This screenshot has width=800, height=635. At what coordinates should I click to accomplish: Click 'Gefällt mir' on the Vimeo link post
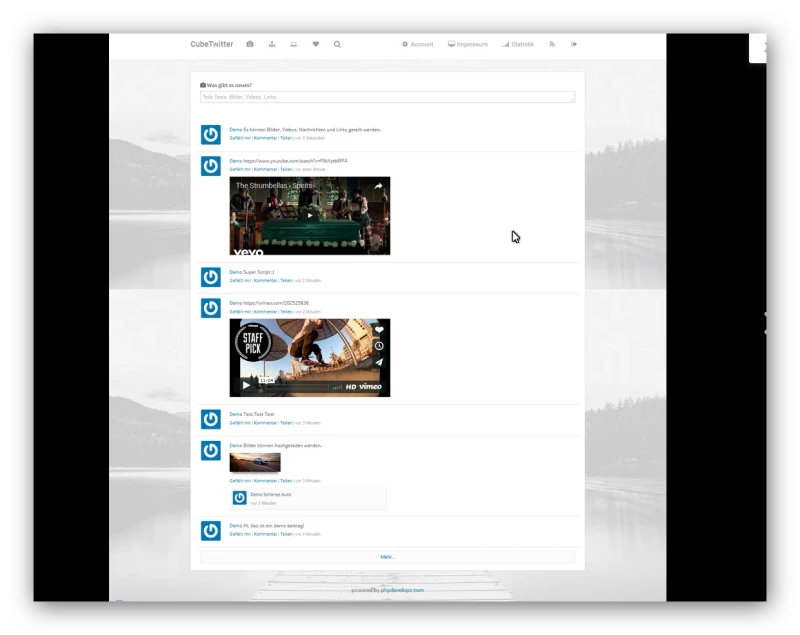[240, 312]
